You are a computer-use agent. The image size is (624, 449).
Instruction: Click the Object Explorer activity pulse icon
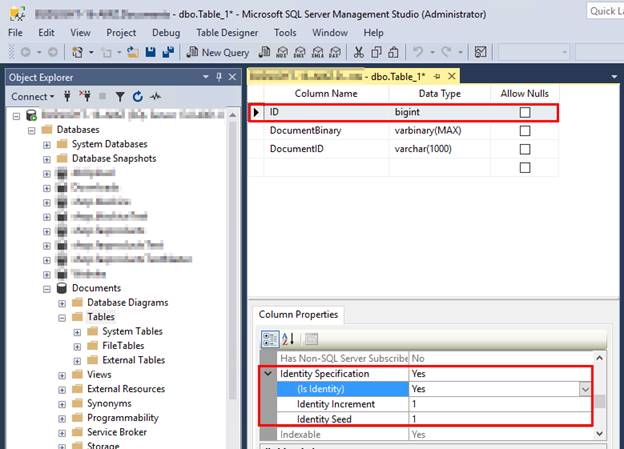coord(155,96)
